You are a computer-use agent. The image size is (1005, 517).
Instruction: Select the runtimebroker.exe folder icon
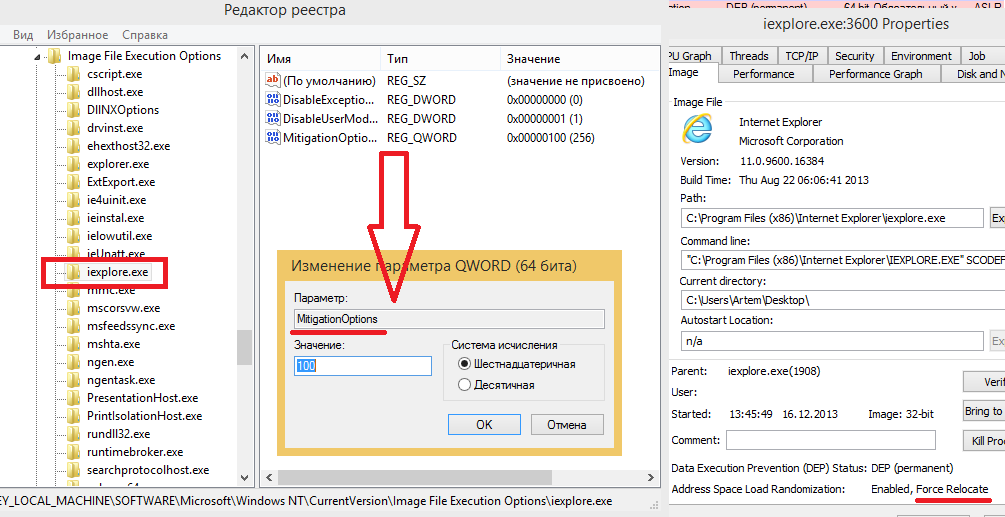[x=74, y=452]
